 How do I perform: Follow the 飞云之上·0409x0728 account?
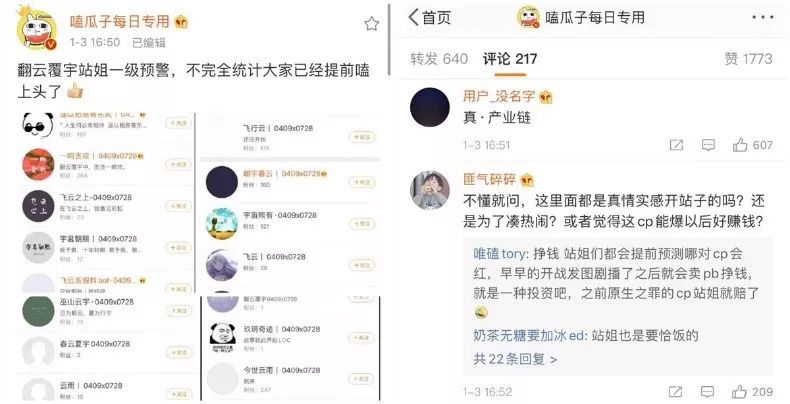click(x=178, y=206)
